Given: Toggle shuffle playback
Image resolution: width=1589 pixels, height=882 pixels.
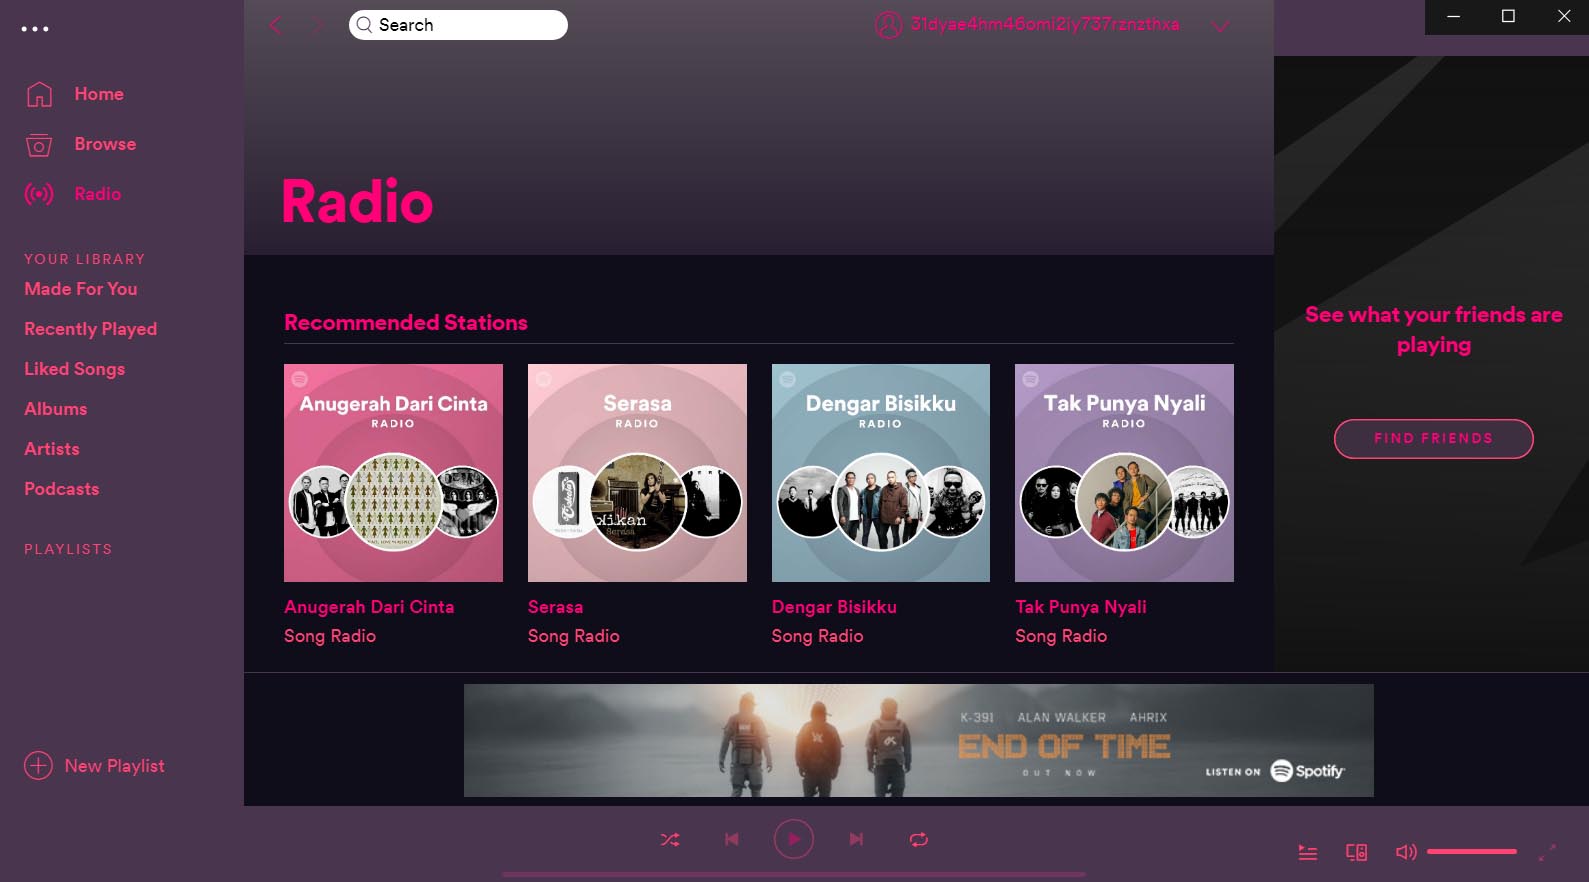Looking at the screenshot, I should click(x=670, y=840).
